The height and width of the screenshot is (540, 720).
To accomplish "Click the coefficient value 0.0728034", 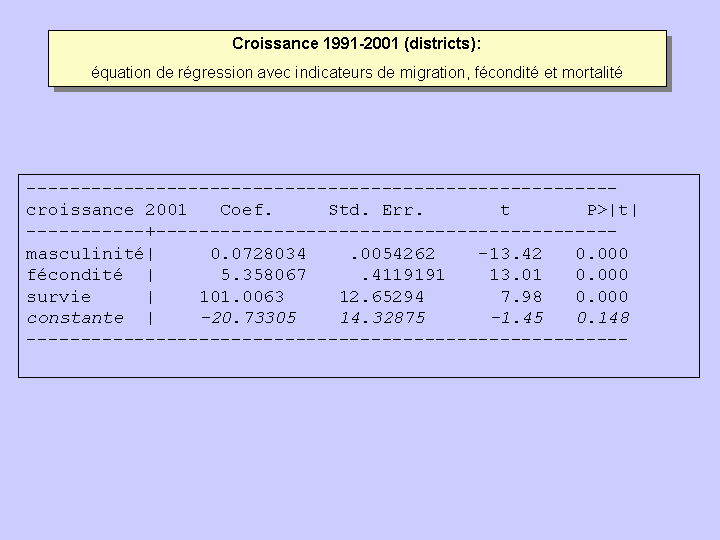I will coord(258,254).
